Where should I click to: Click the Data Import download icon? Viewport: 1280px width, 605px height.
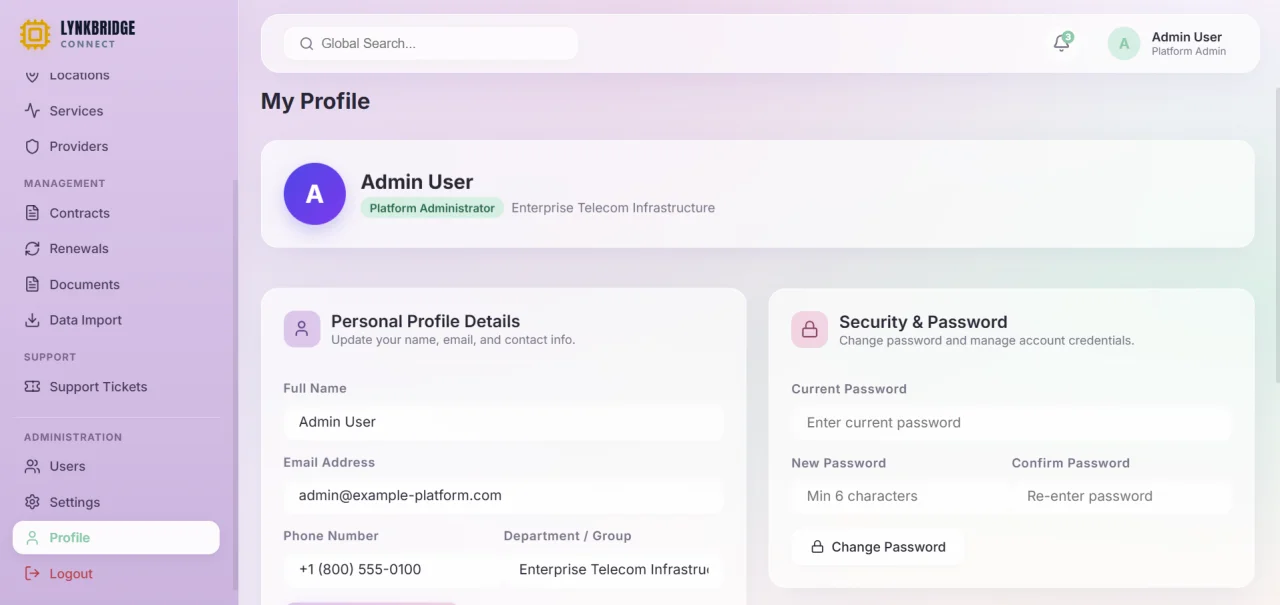(x=32, y=320)
